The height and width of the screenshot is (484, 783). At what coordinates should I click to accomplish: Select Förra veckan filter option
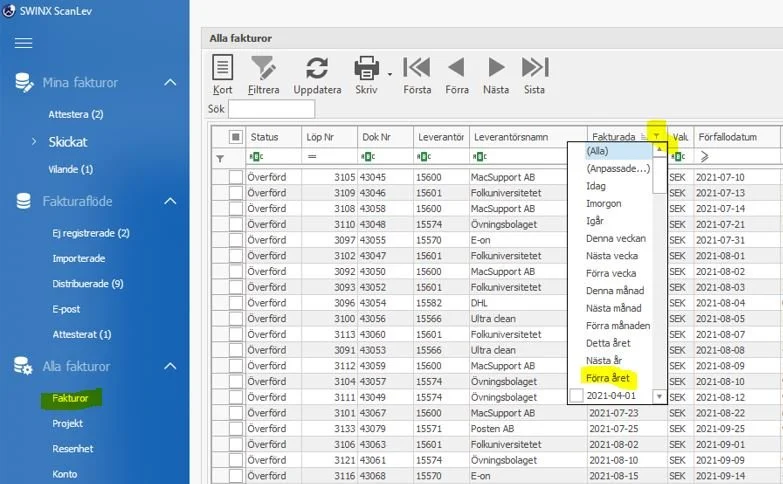(x=611, y=273)
